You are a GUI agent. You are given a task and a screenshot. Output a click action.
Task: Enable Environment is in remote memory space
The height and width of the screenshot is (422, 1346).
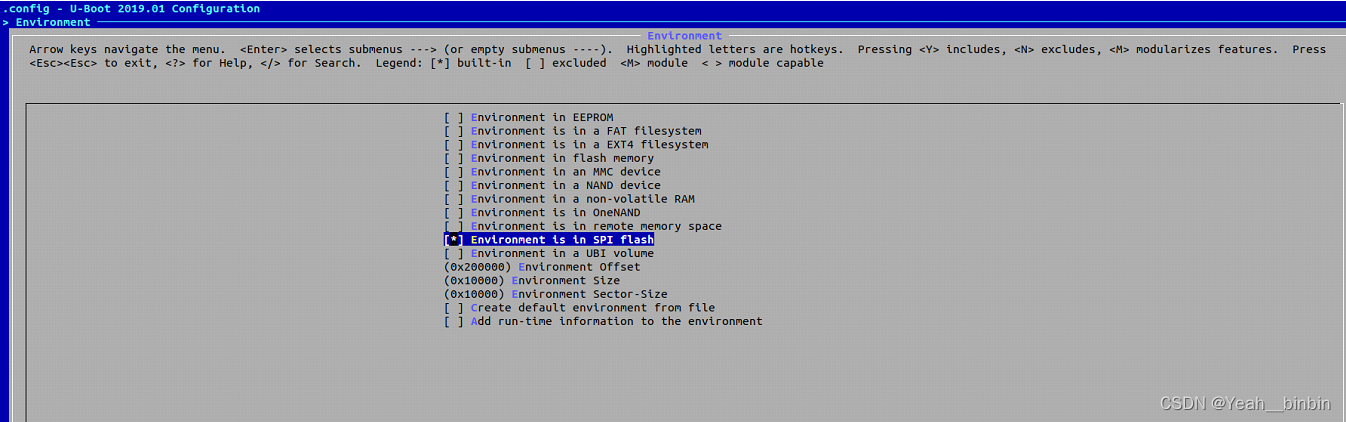tap(583, 226)
